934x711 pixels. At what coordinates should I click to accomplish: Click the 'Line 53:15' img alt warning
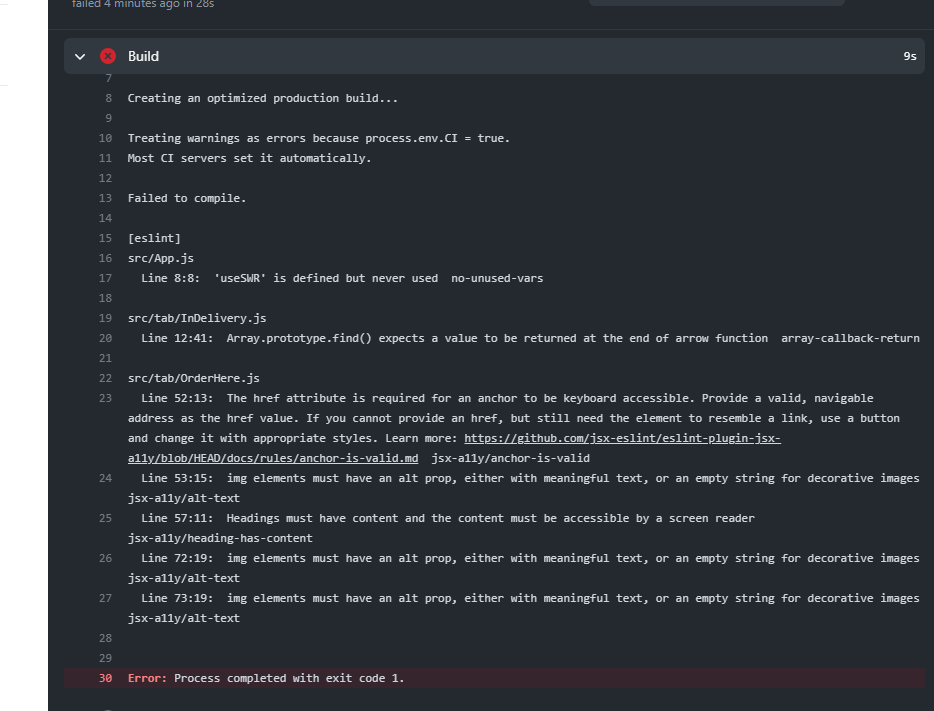524,488
